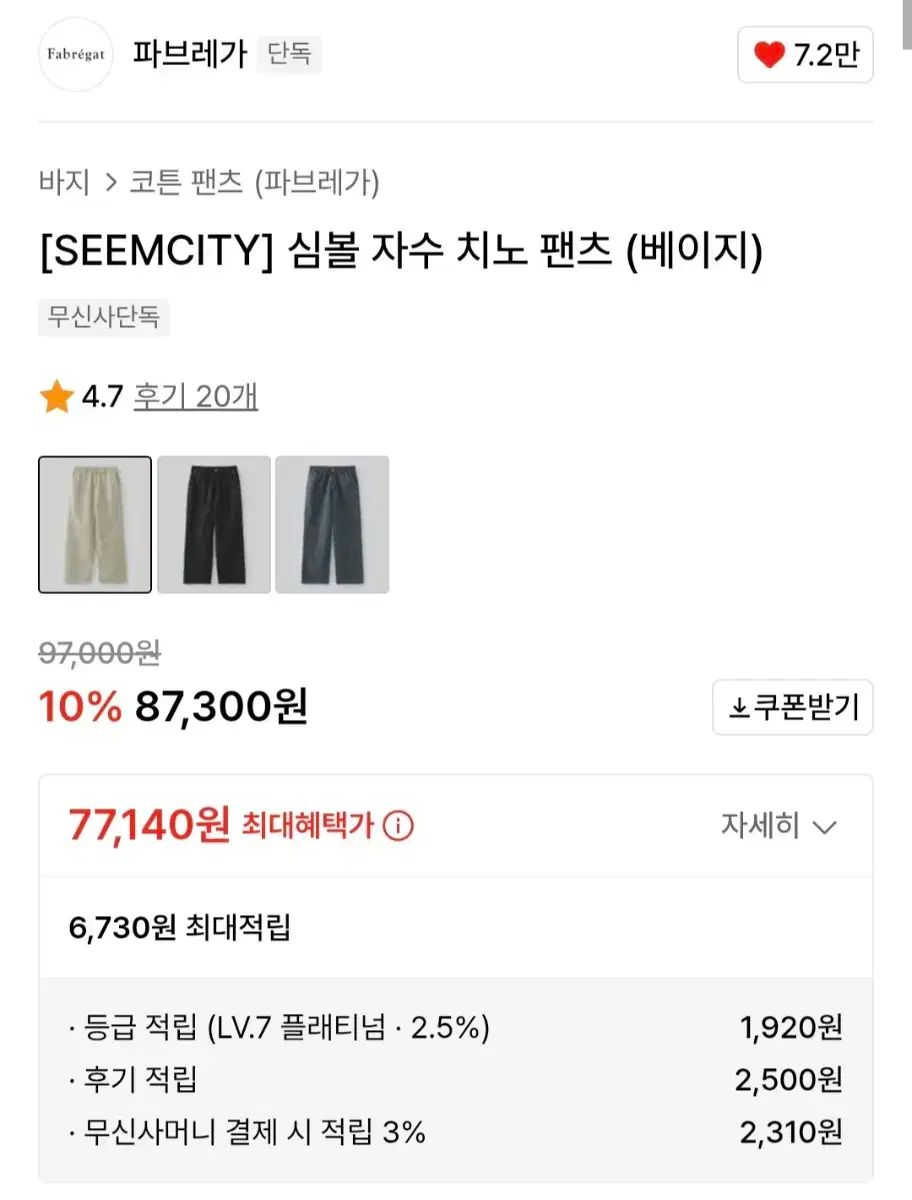The image size is (912, 1200).
Task: Tap the 등급 적립 LV.7 플래티넘 row
Action: [x=280, y=1026]
